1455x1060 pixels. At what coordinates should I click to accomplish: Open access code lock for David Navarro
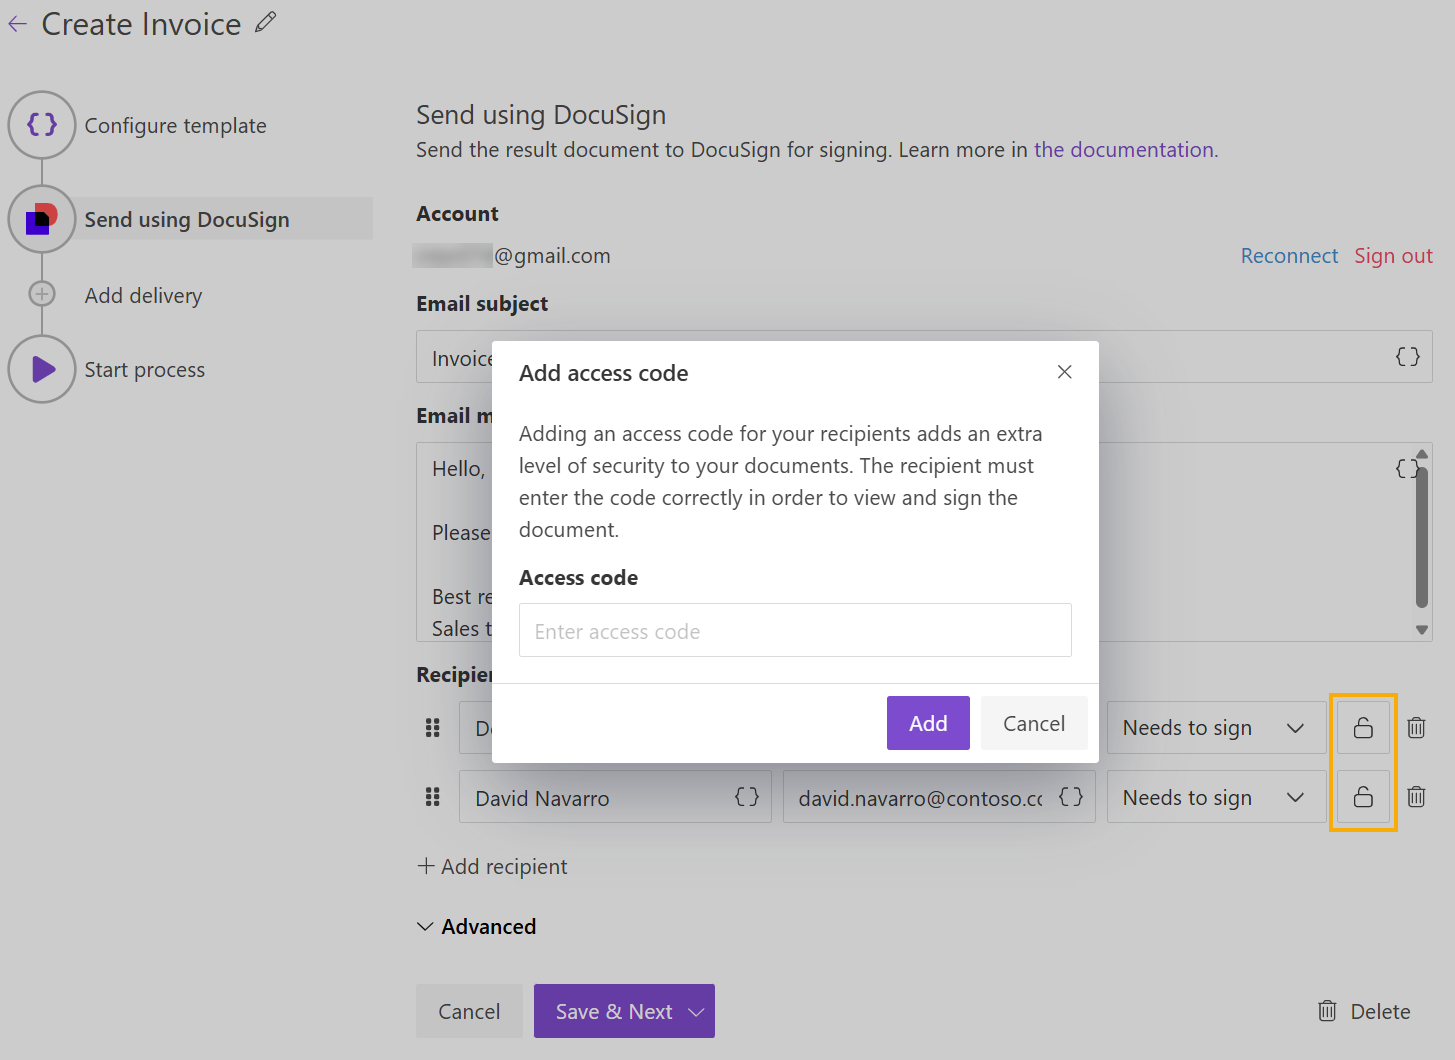point(1363,797)
